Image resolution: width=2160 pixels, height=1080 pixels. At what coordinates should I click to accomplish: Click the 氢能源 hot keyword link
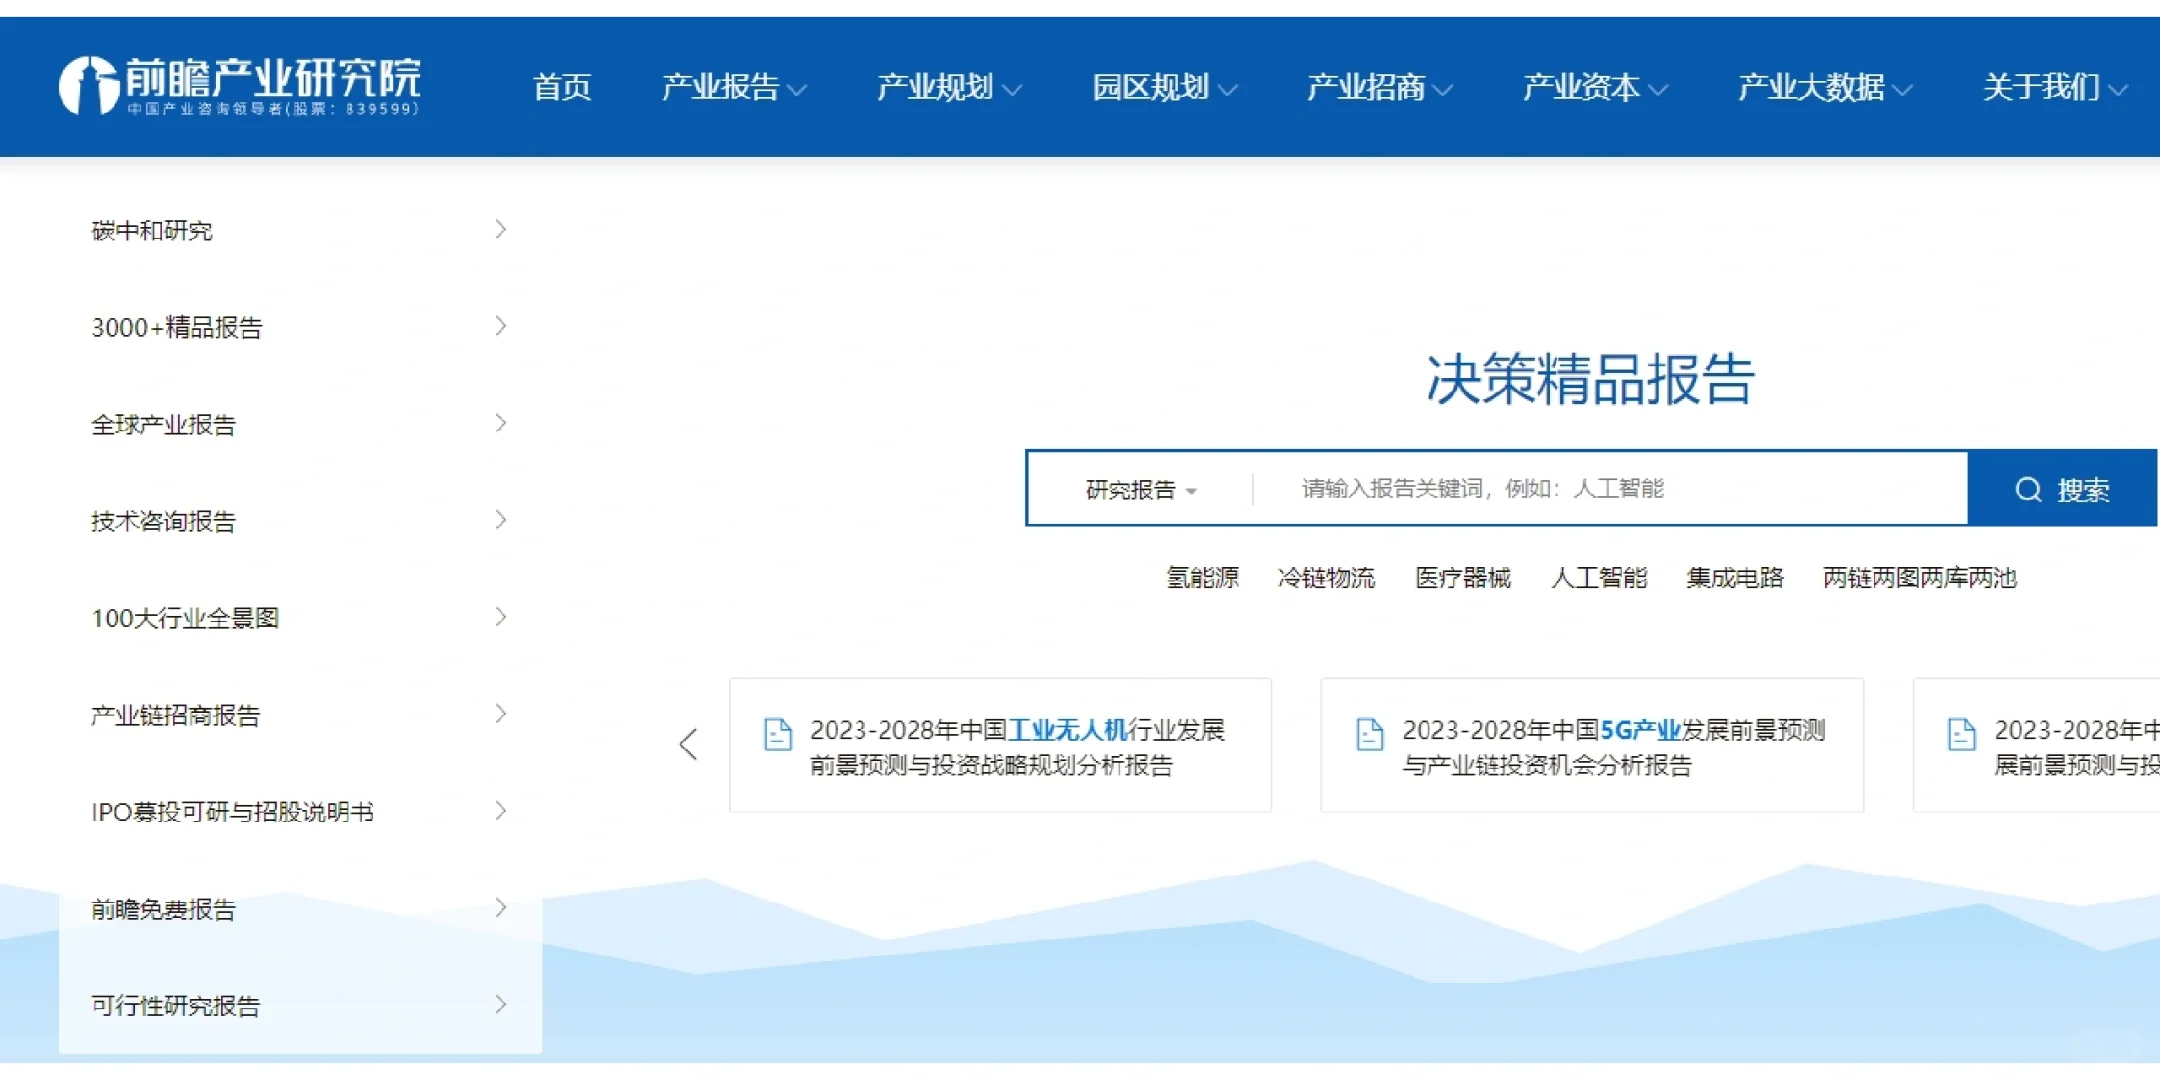pos(1202,577)
